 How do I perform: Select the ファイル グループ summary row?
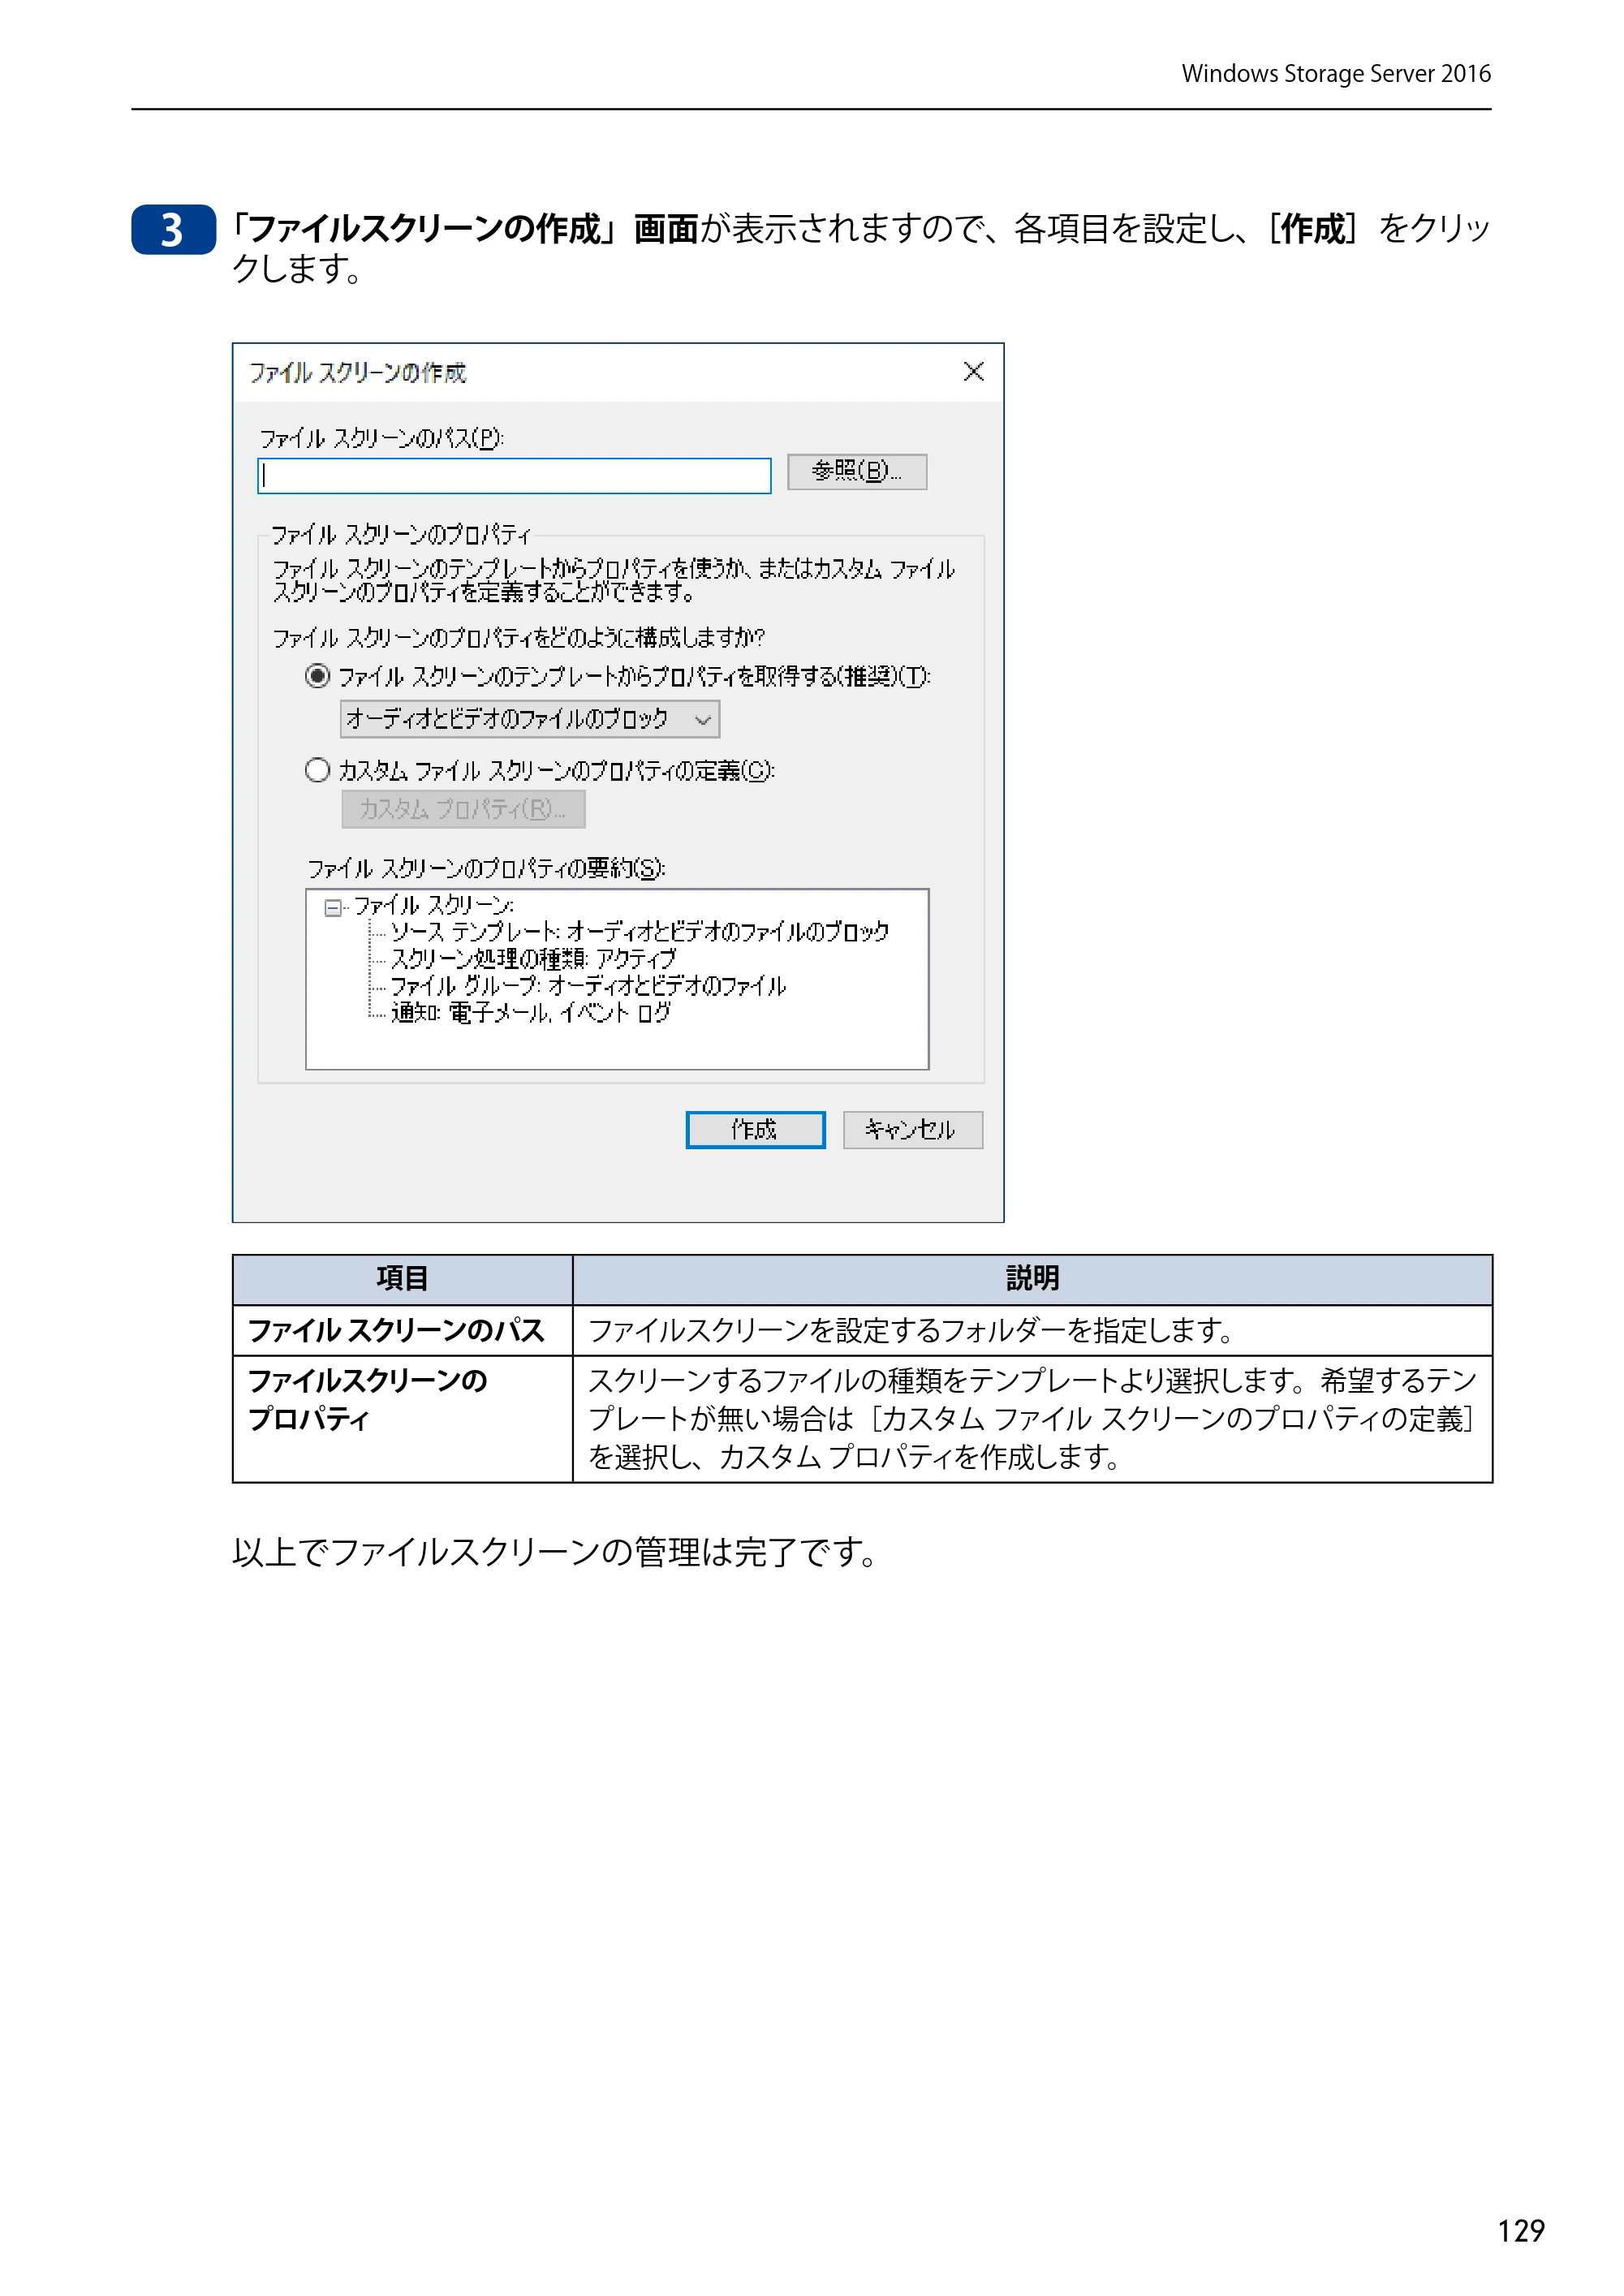587,986
